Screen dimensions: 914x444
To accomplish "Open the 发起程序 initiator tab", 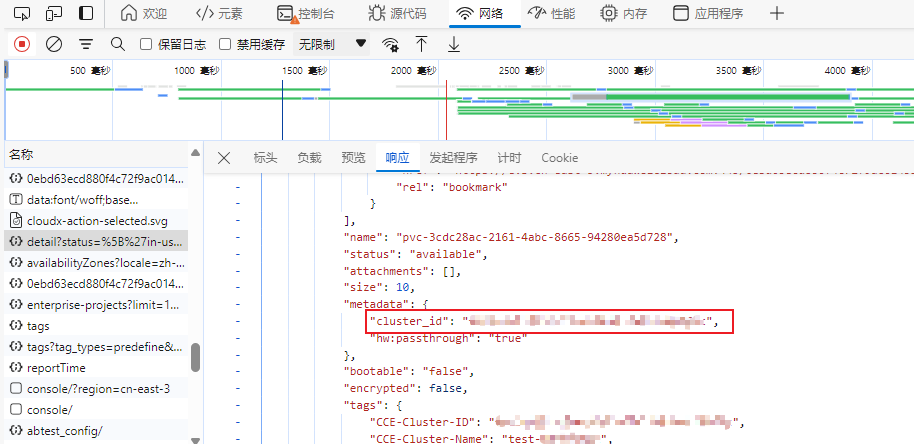I will tap(454, 158).
